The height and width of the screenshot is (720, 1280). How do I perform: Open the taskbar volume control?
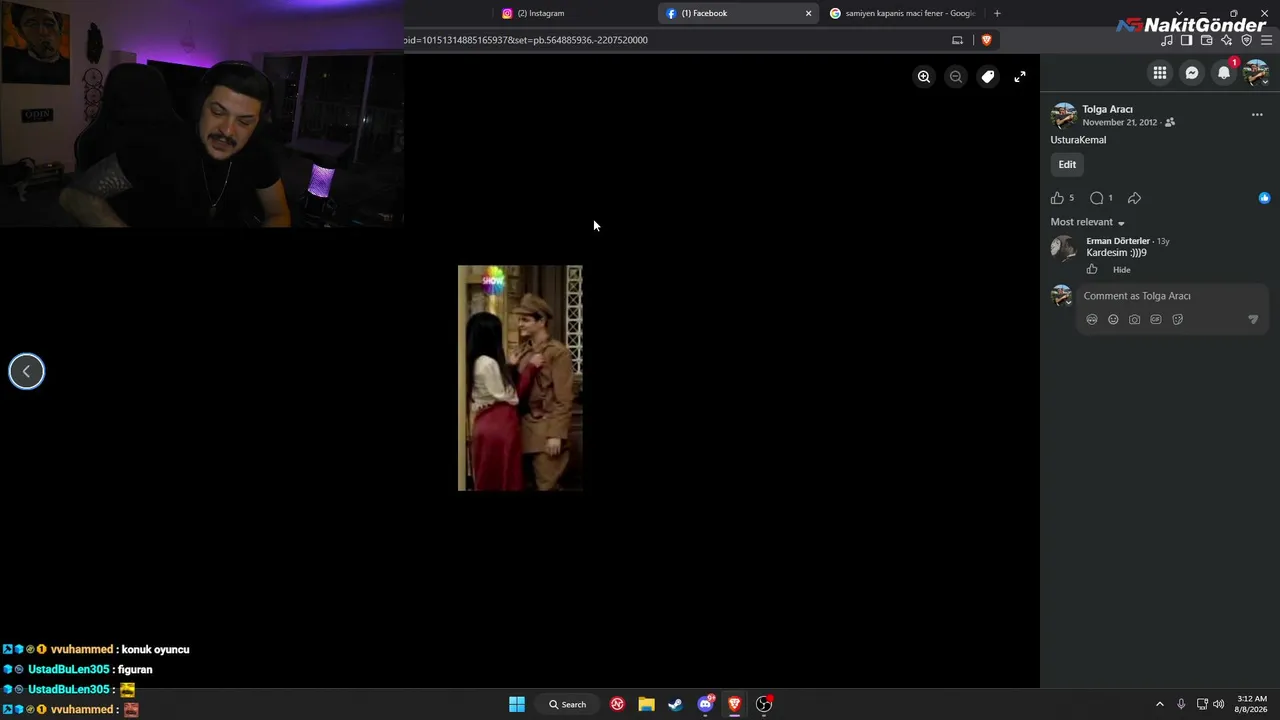point(1218,704)
